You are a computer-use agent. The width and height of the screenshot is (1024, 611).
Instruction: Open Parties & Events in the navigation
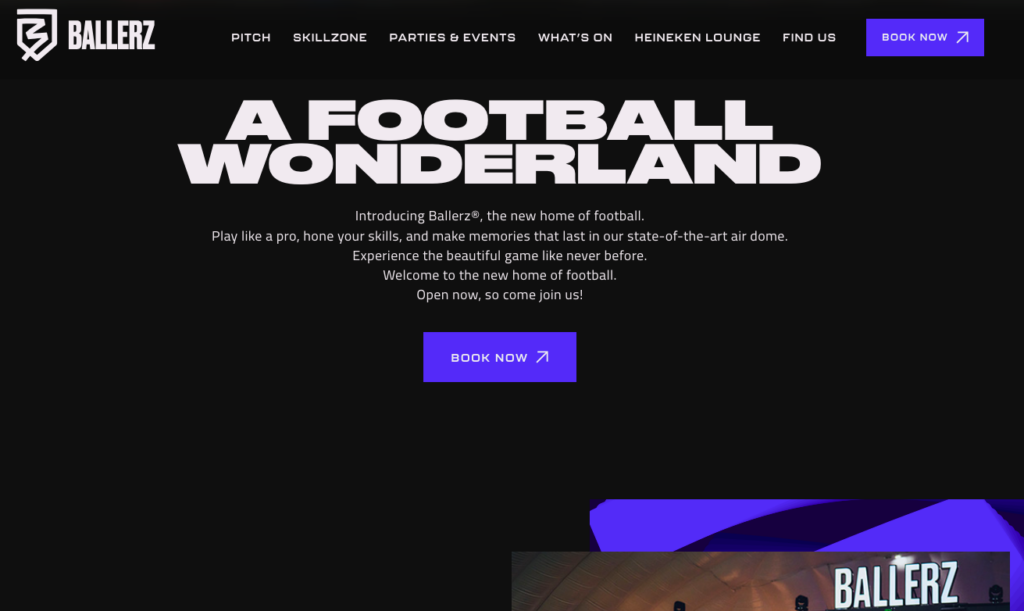click(453, 38)
